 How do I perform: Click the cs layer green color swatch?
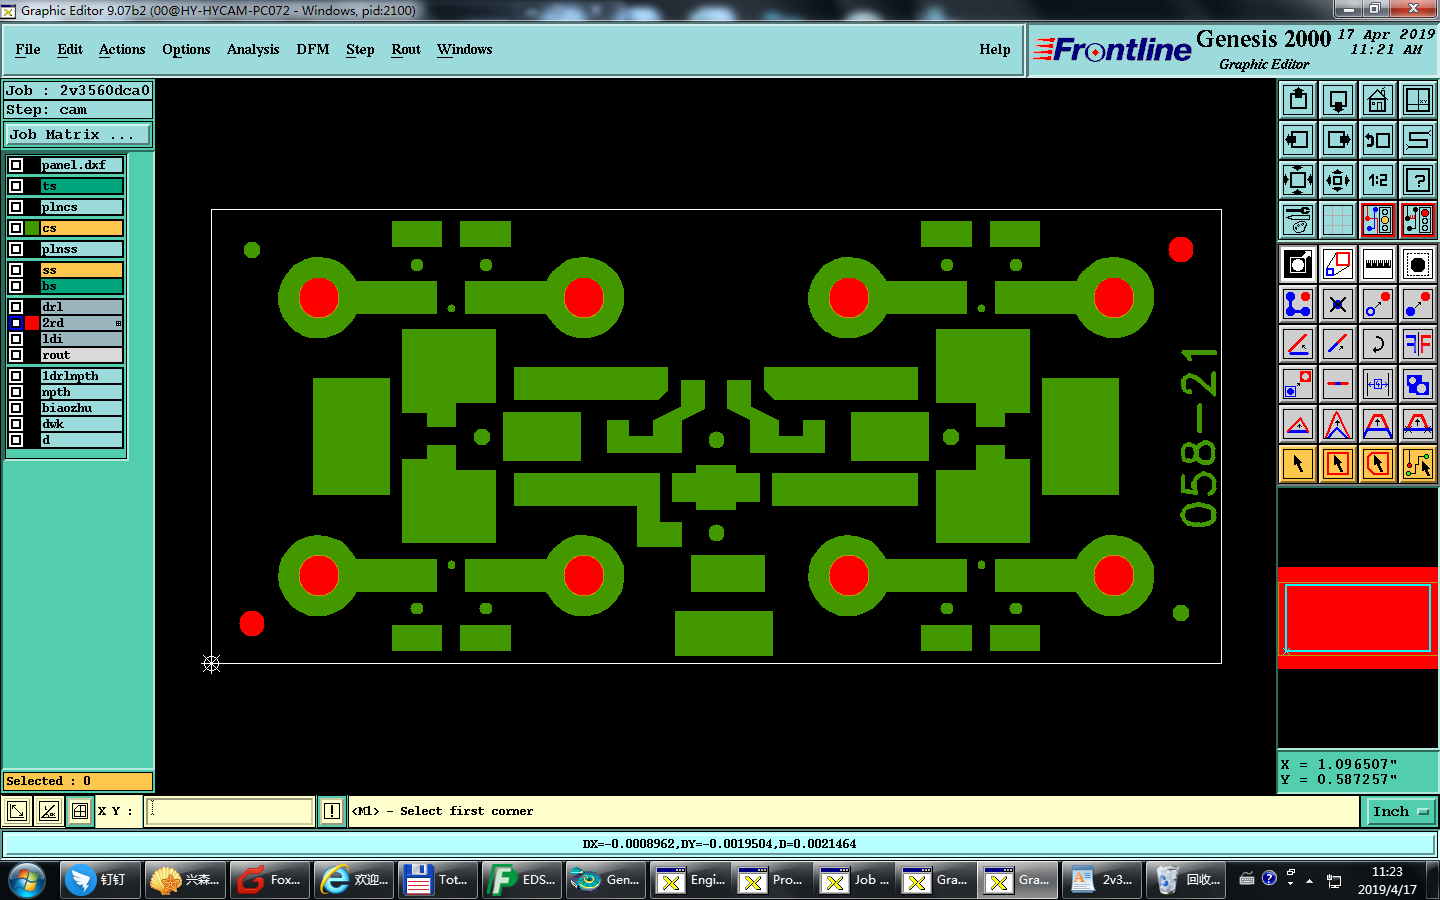[x=33, y=228]
